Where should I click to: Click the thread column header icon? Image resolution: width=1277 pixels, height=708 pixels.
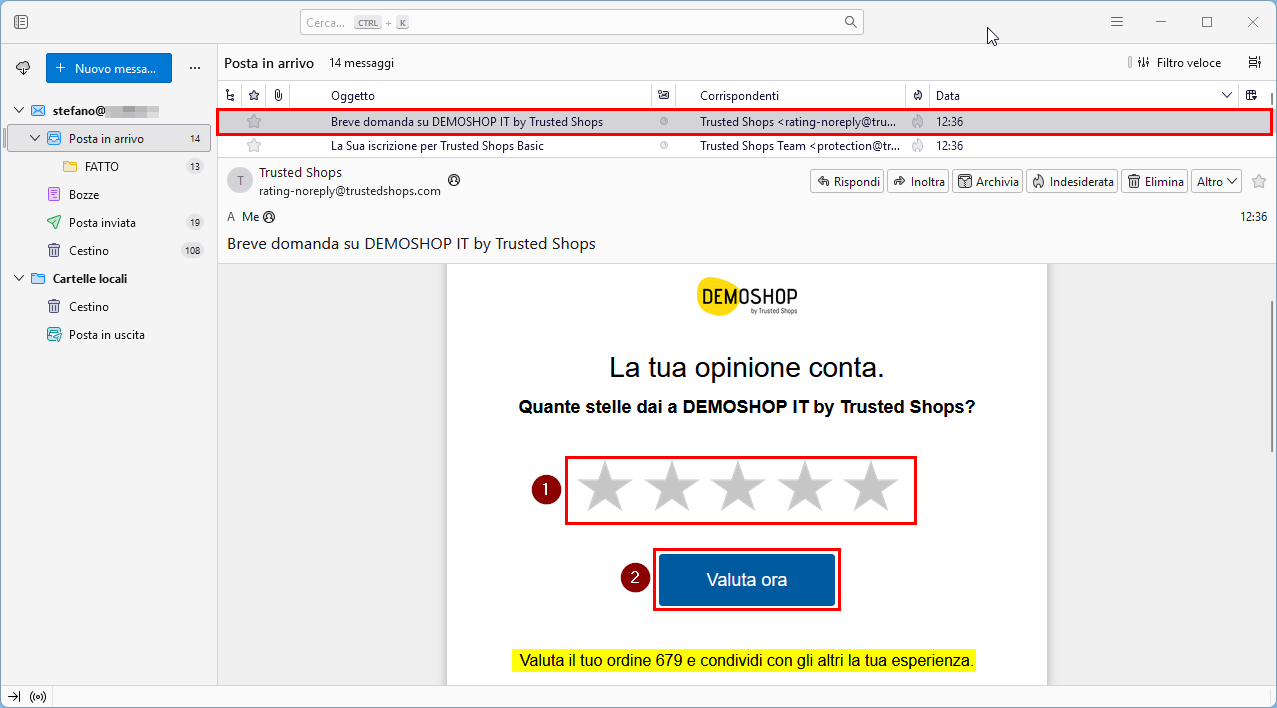[231, 95]
